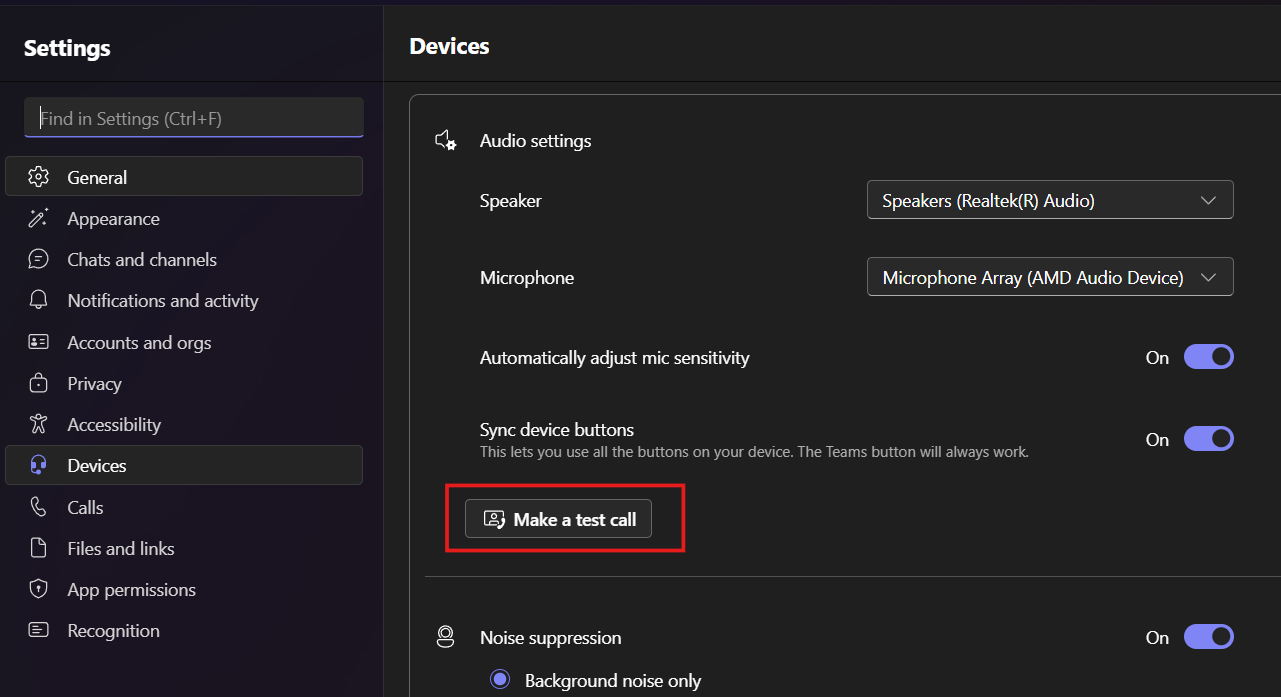The height and width of the screenshot is (697, 1281).
Task: Click the Chats and channels bubble icon
Action: 39,259
